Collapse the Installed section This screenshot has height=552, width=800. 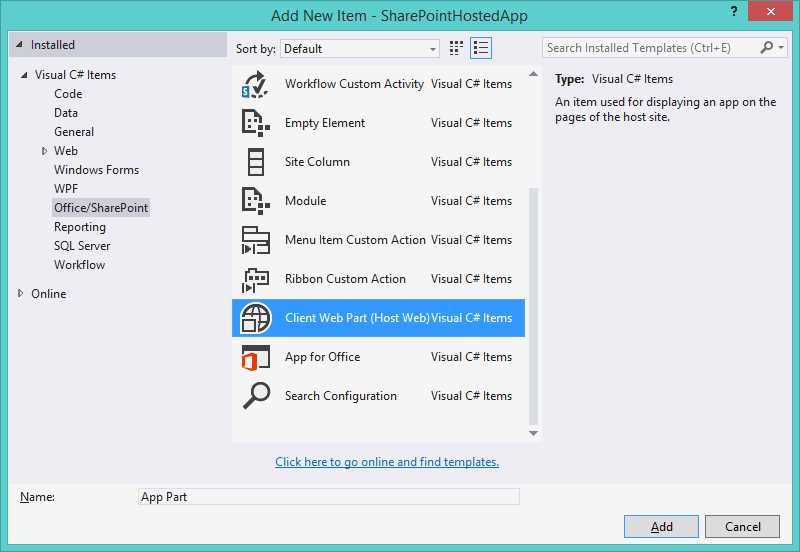pyautogui.click(x=19, y=45)
